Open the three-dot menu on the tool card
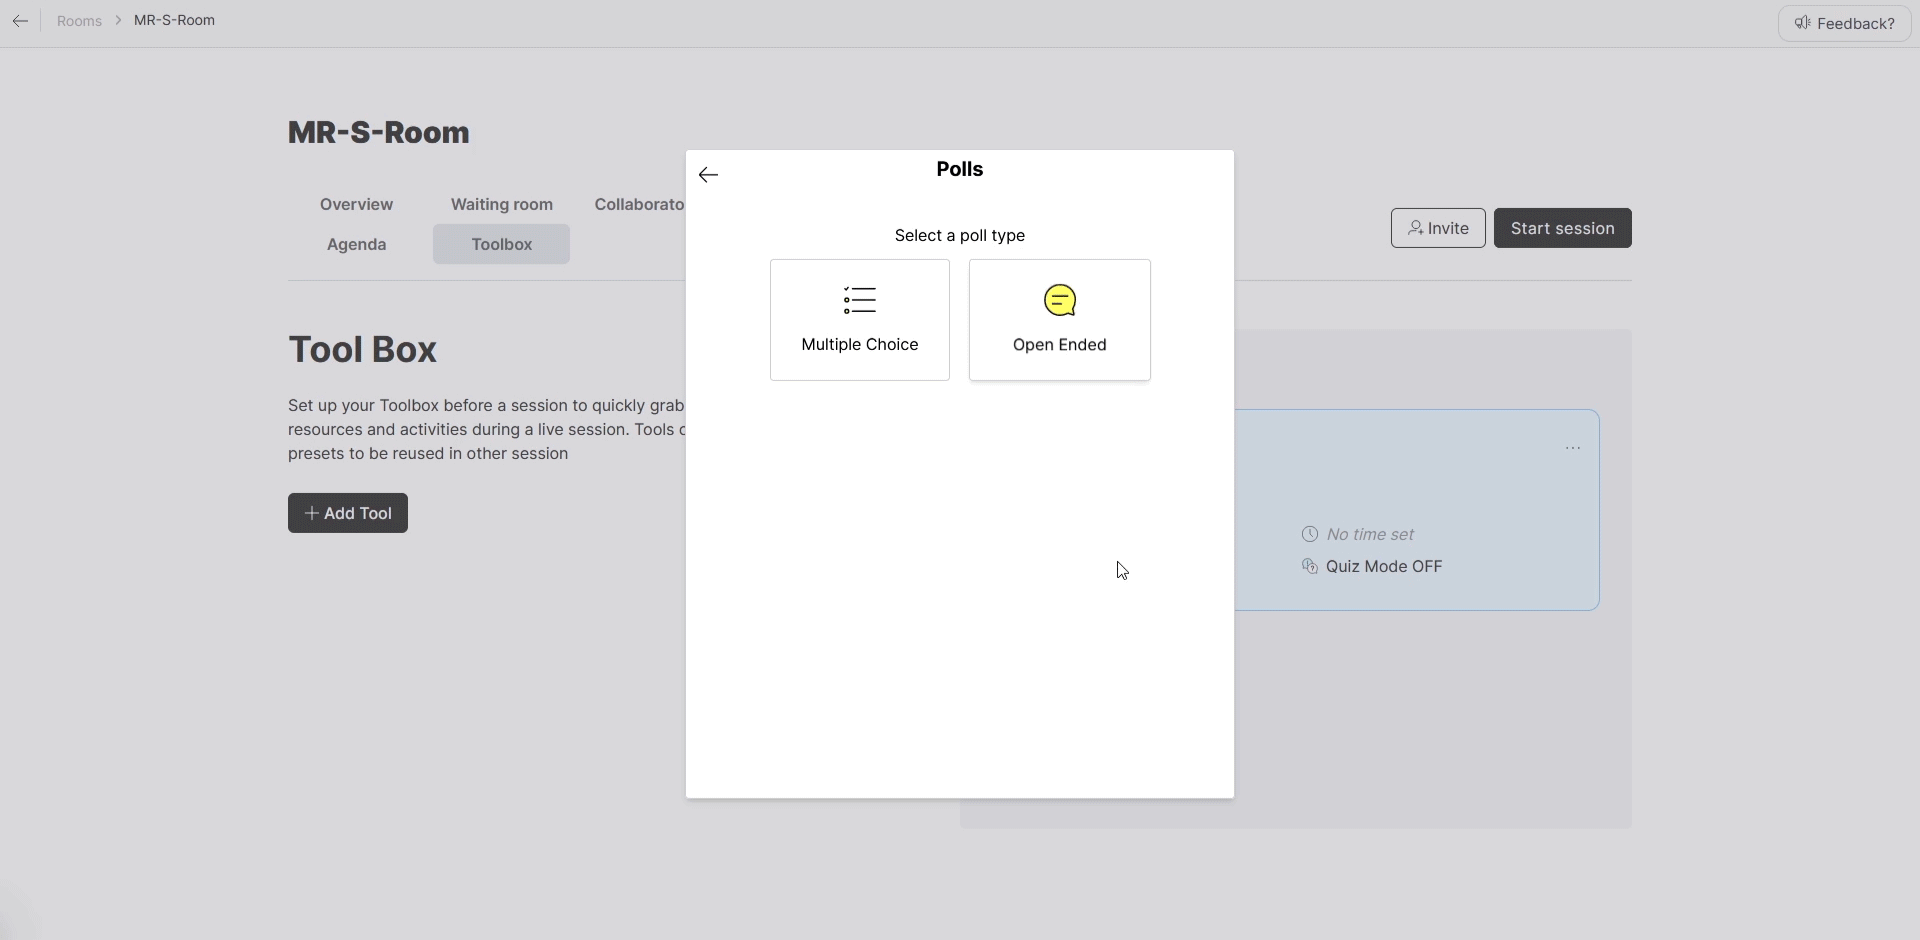This screenshot has width=1920, height=940. [1573, 448]
